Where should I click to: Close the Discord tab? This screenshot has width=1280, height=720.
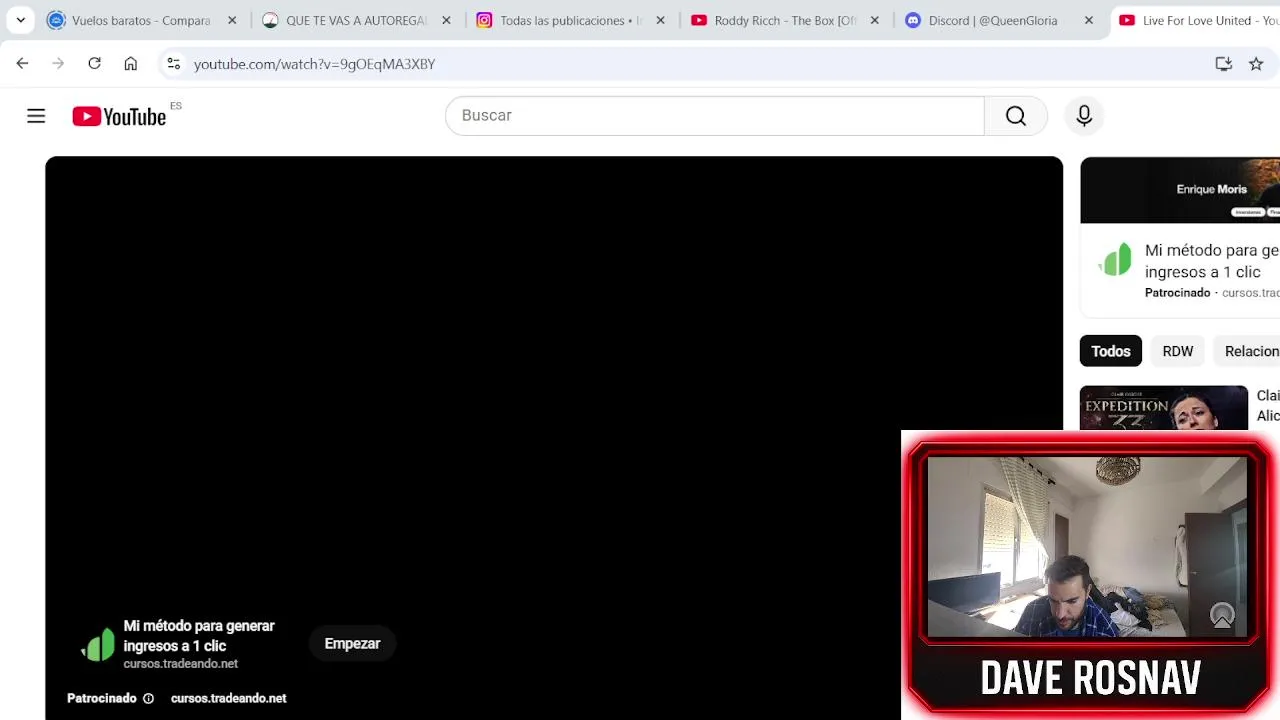[x=1089, y=20]
